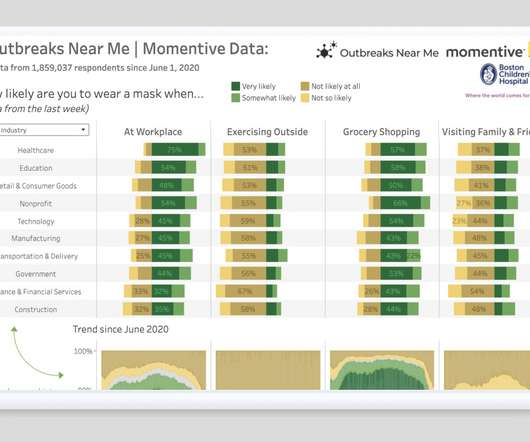The width and height of the screenshot is (530, 442).
Task: Open the Industry dropdown selector
Action: (x=44, y=130)
